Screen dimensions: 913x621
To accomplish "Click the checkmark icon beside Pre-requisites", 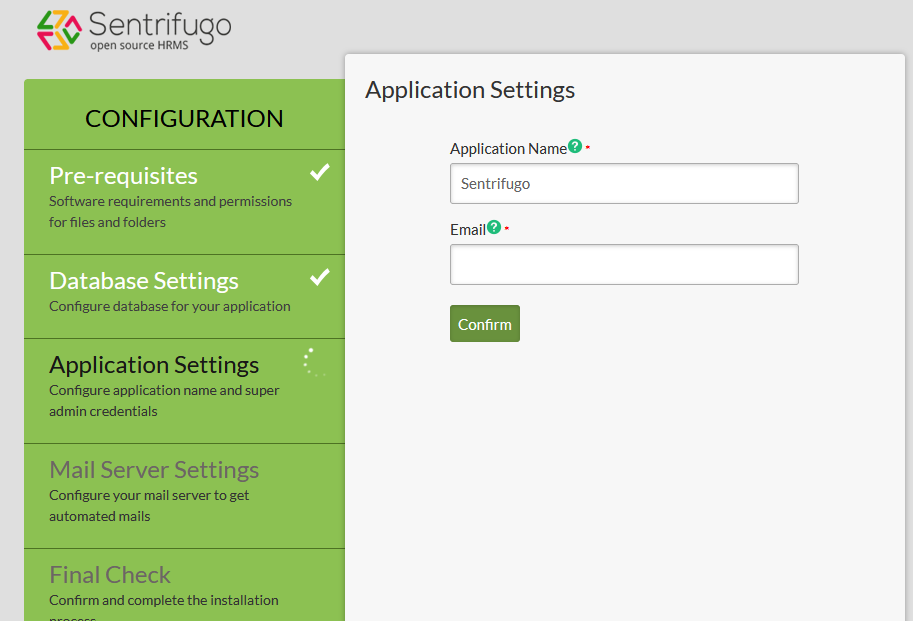I will (319, 173).
